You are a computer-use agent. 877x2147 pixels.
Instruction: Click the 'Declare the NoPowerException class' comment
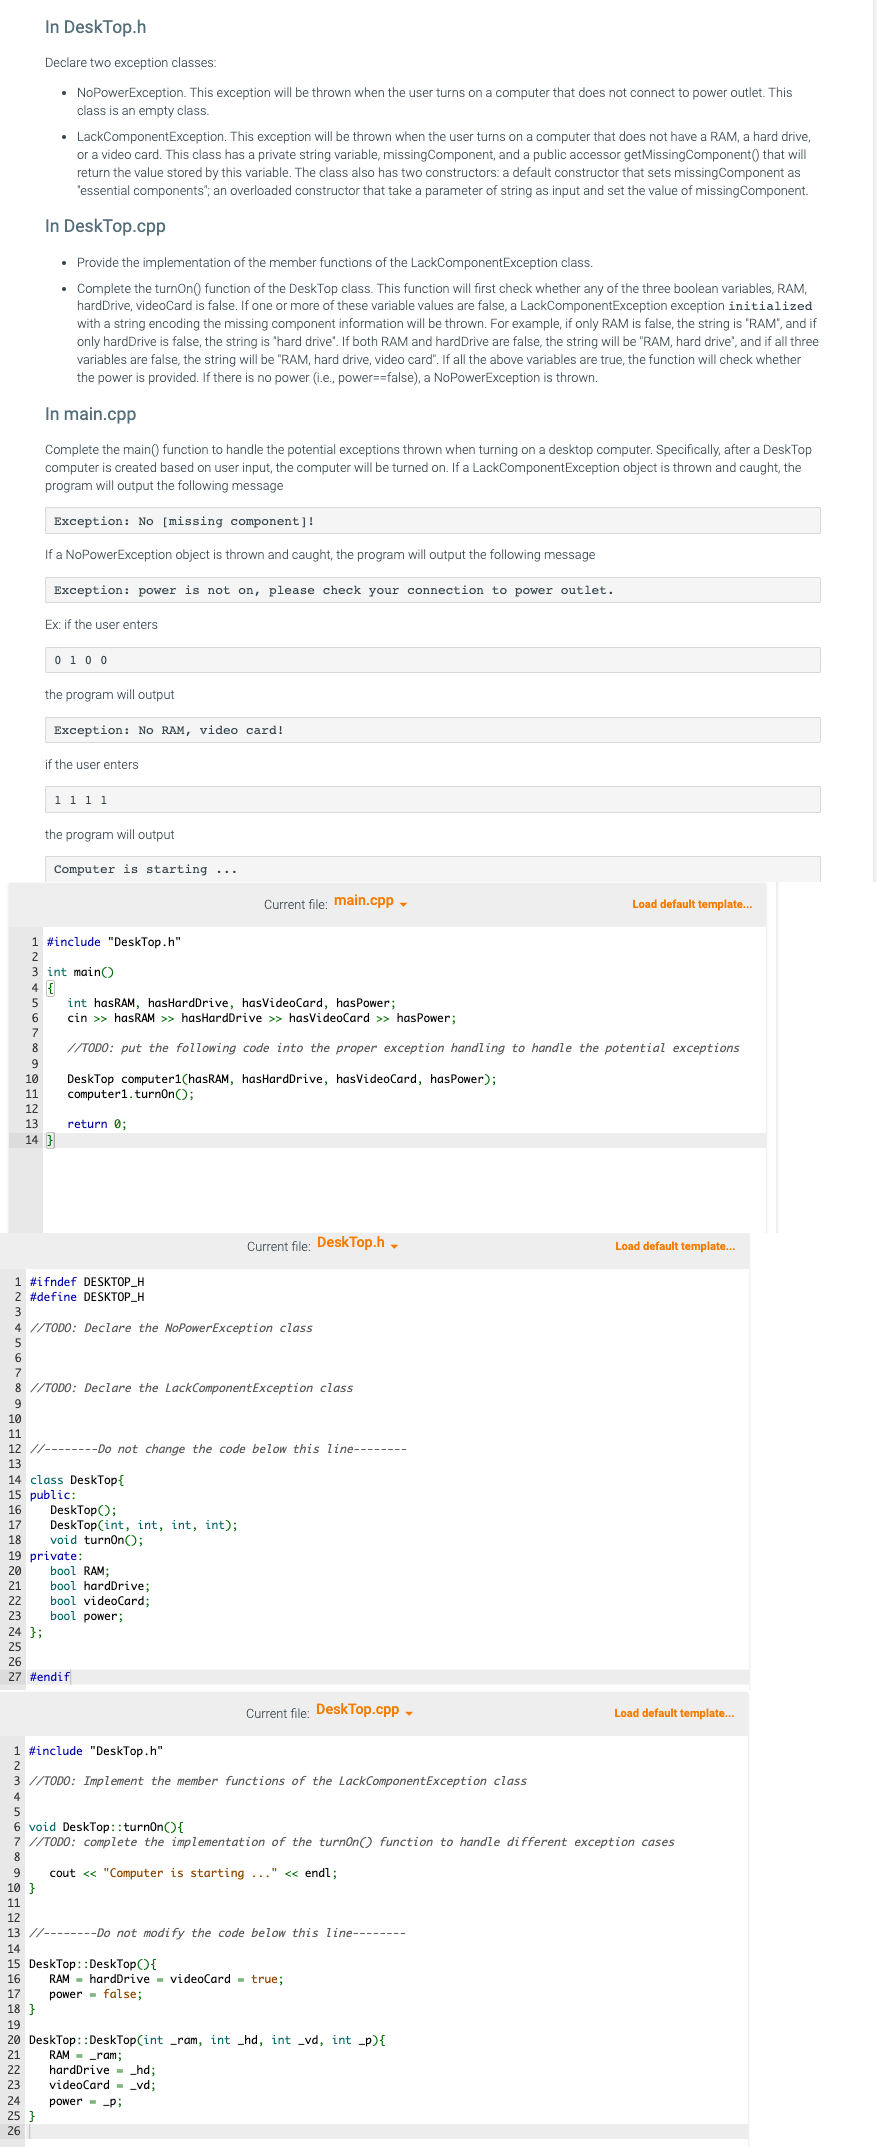click(171, 1328)
